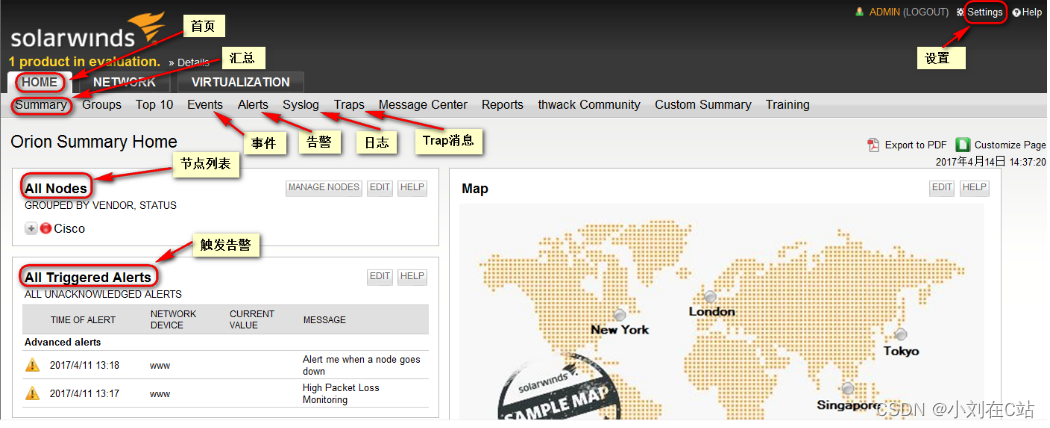Open Settings gear icon
1050x428 pixels.
(960, 12)
